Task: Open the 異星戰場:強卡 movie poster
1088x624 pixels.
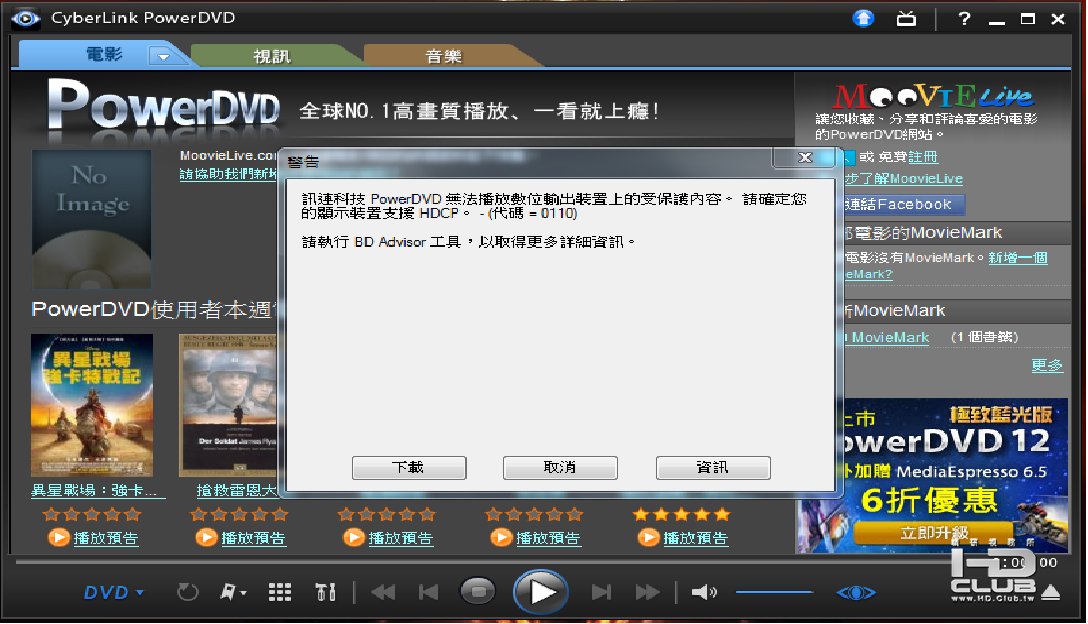Action: tap(92, 405)
